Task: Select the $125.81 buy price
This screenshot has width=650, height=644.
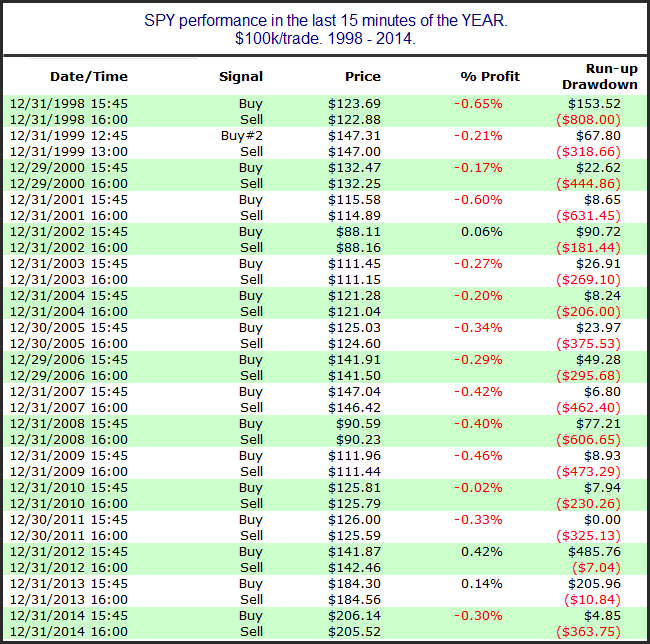Action: click(354, 488)
